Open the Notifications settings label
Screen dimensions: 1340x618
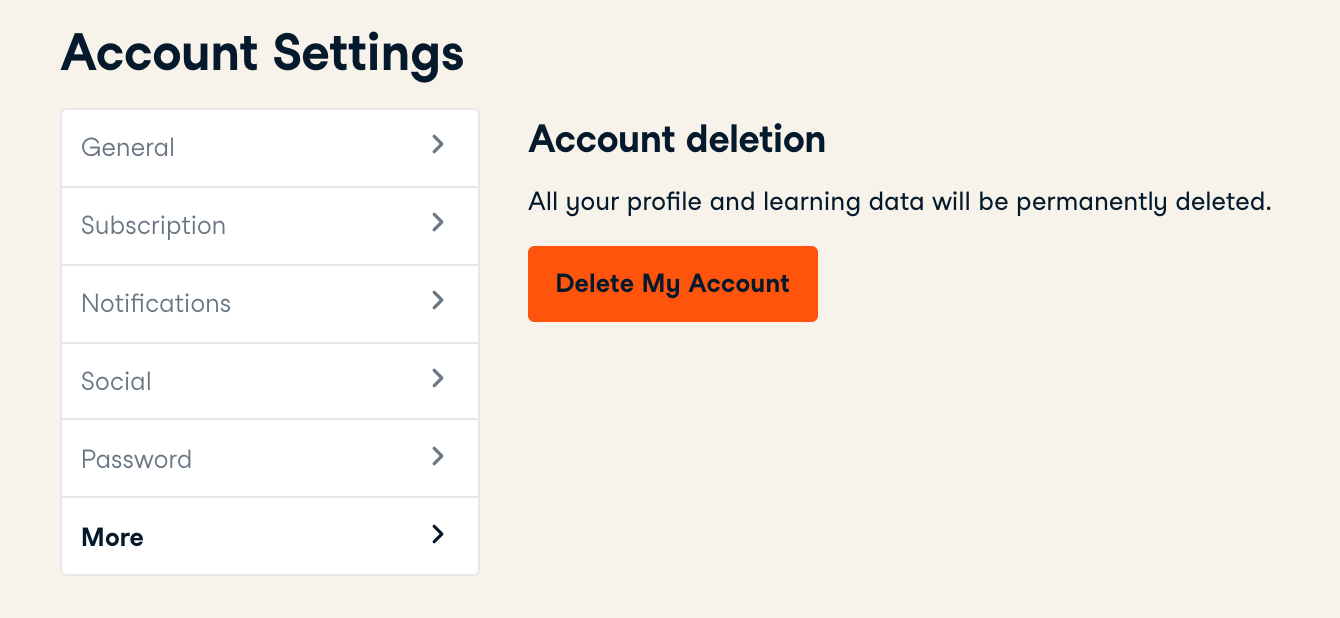[156, 304]
